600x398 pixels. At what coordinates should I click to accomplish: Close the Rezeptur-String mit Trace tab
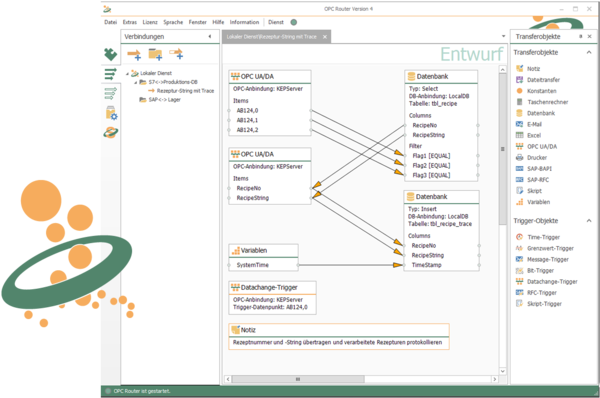(x=324, y=37)
